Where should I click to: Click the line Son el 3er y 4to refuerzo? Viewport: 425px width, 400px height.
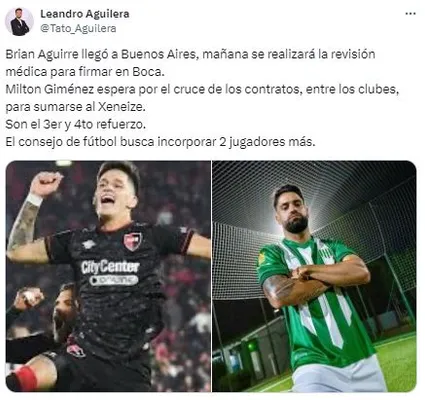tap(76, 124)
